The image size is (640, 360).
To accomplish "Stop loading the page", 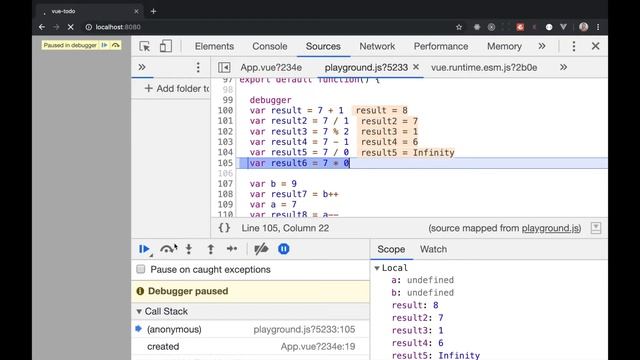I will tap(70, 27).
